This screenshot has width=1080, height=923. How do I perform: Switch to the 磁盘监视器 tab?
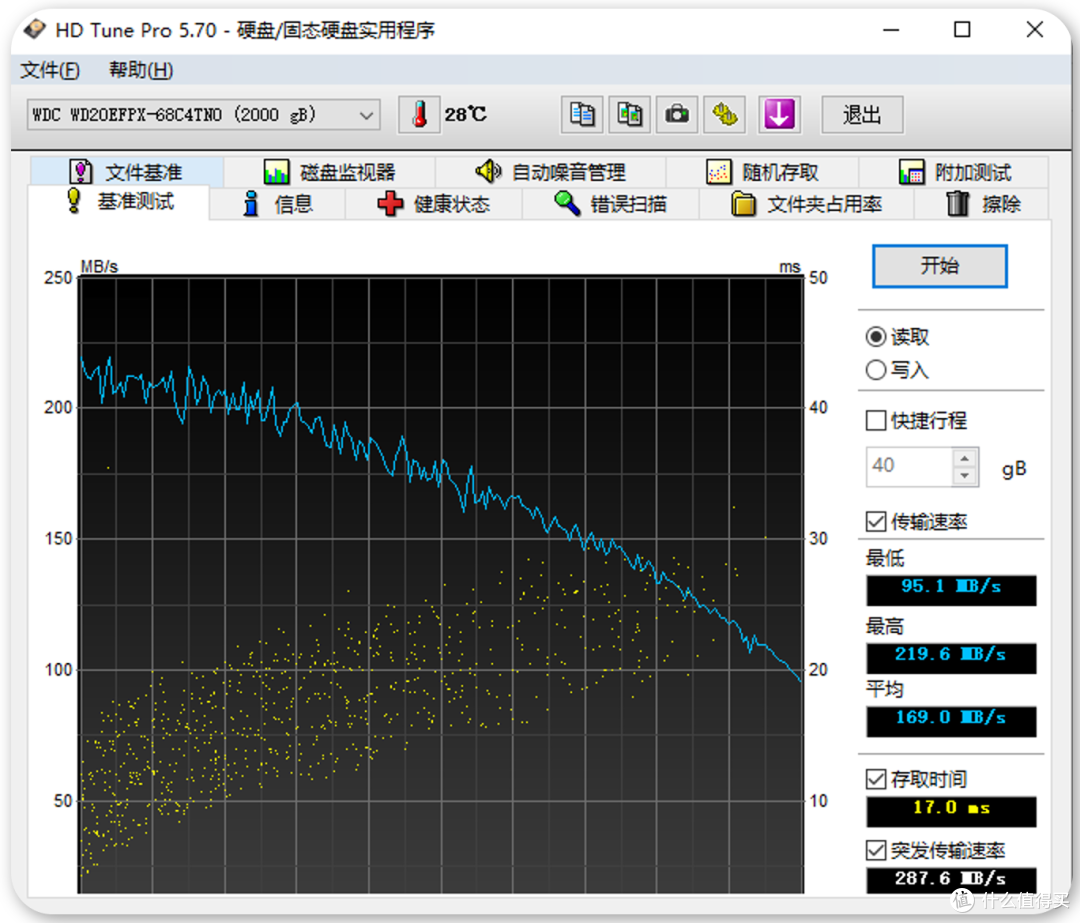(329, 172)
